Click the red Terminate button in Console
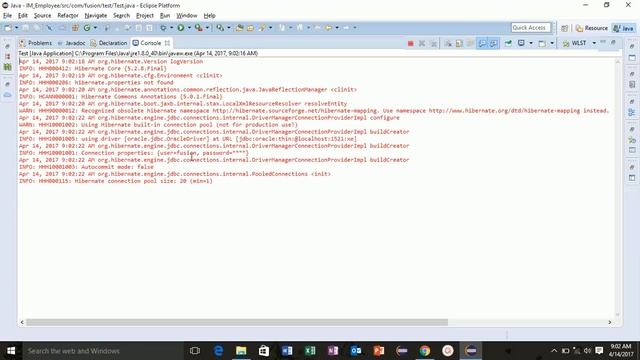The image size is (640, 360). pyautogui.click(x=411, y=43)
